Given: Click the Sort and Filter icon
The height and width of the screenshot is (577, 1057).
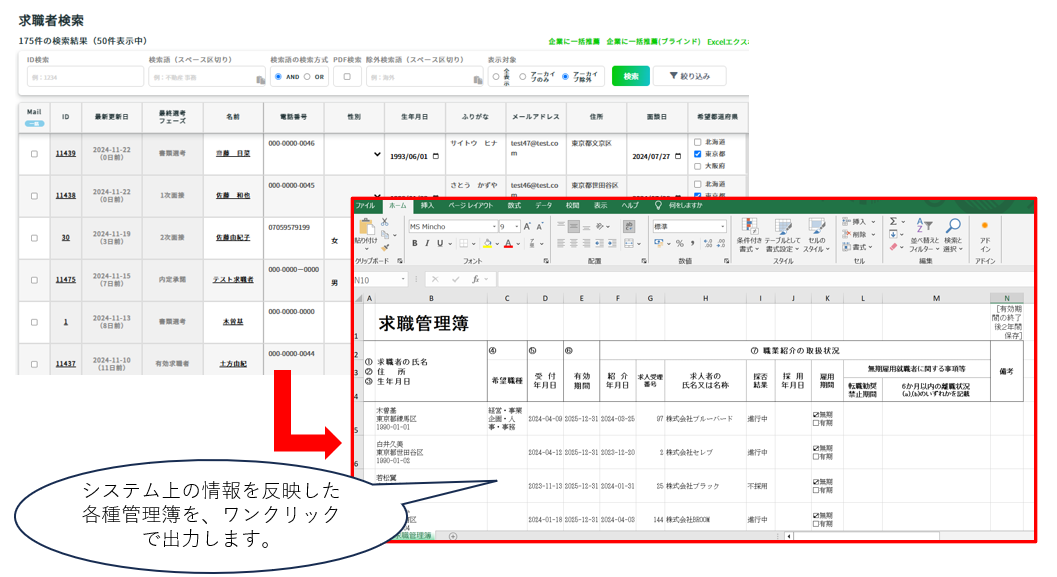Looking at the screenshot, I should (x=925, y=228).
